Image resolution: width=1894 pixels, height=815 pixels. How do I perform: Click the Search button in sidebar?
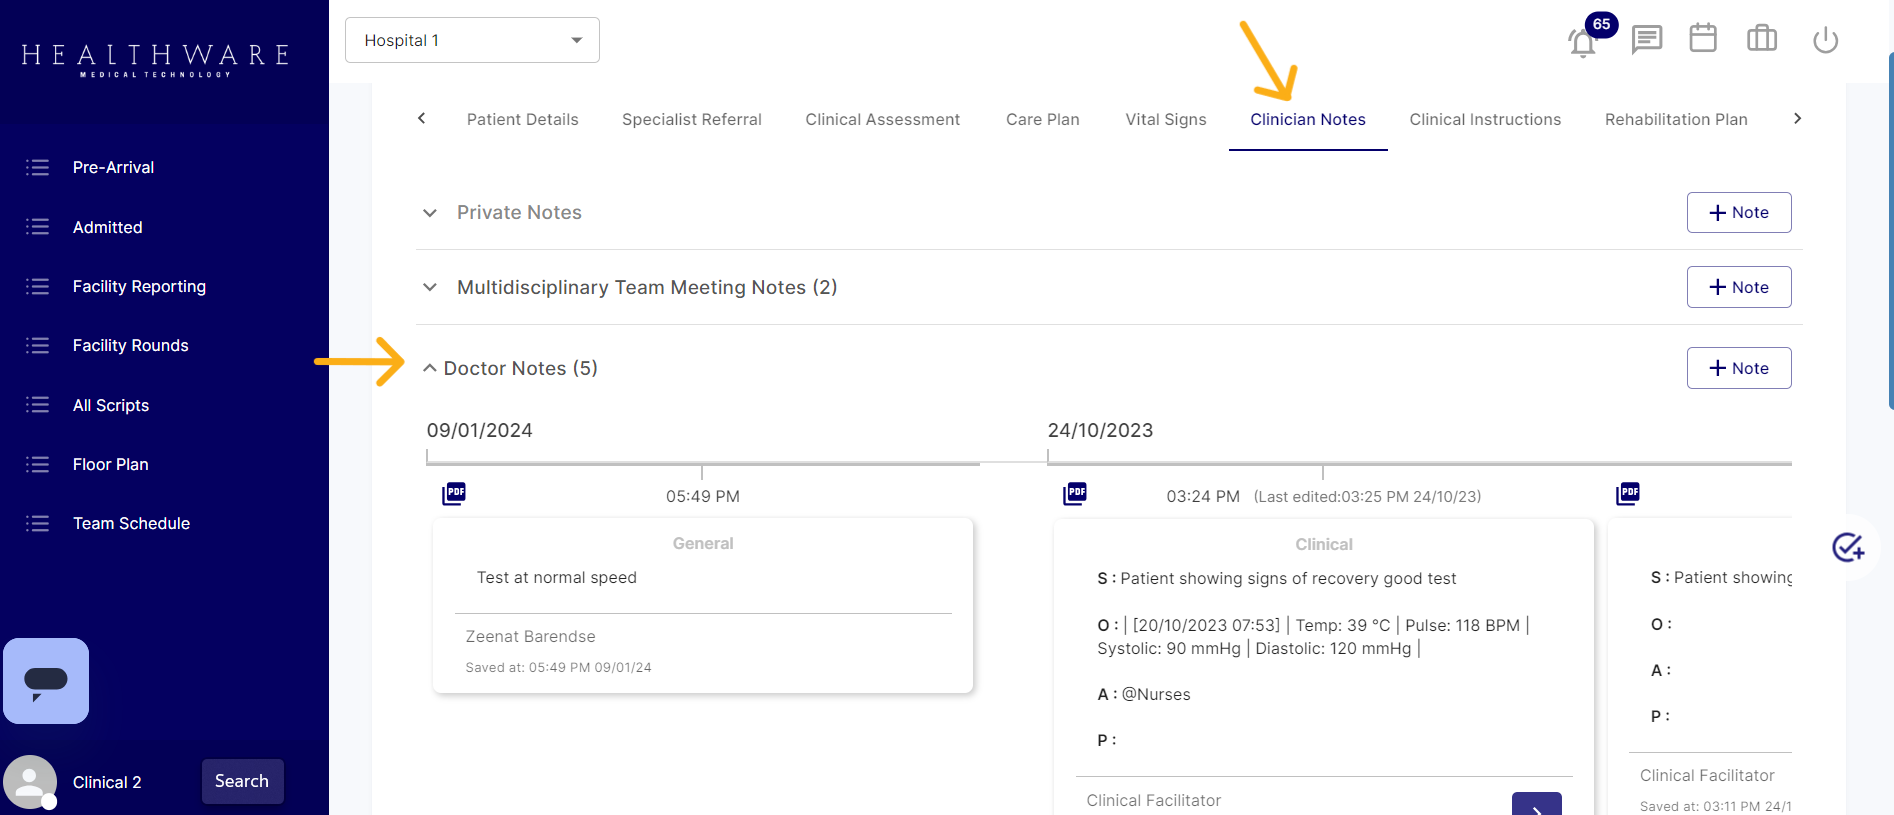click(x=242, y=782)
